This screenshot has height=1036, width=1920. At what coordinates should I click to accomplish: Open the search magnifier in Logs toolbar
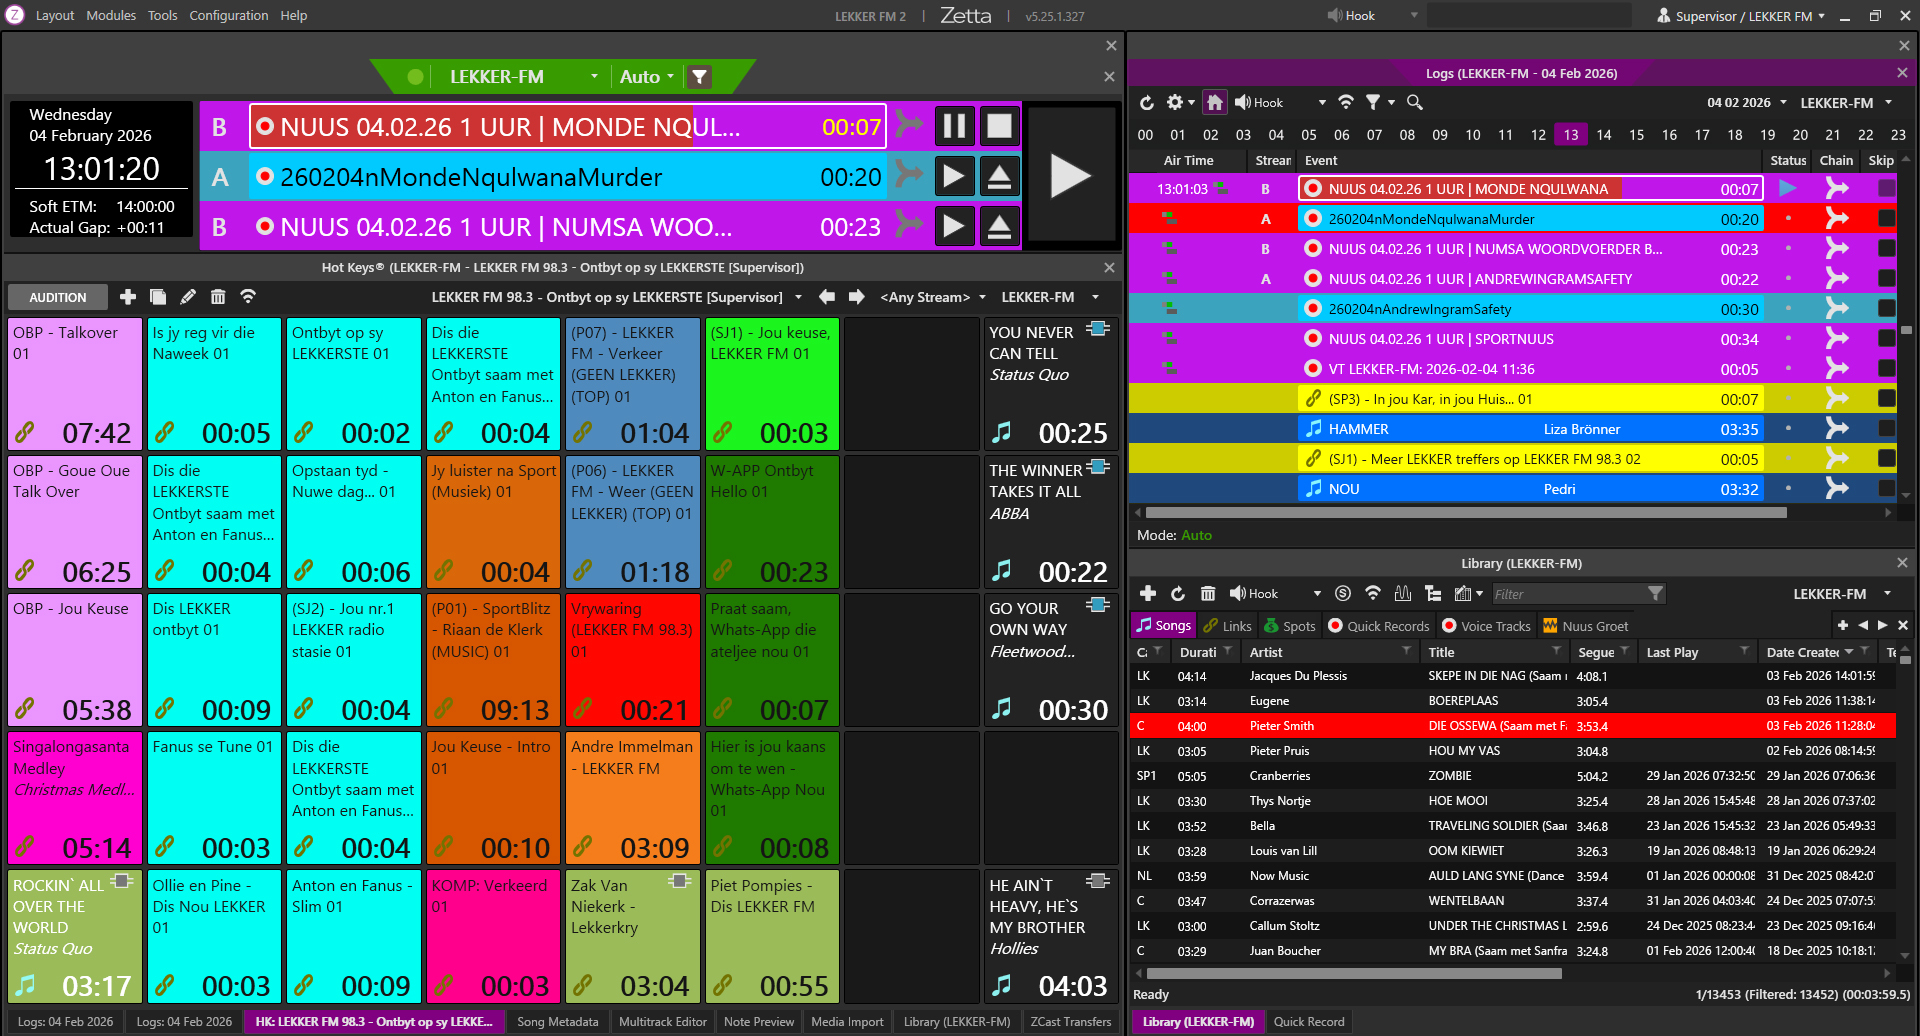click(1414, 102)
